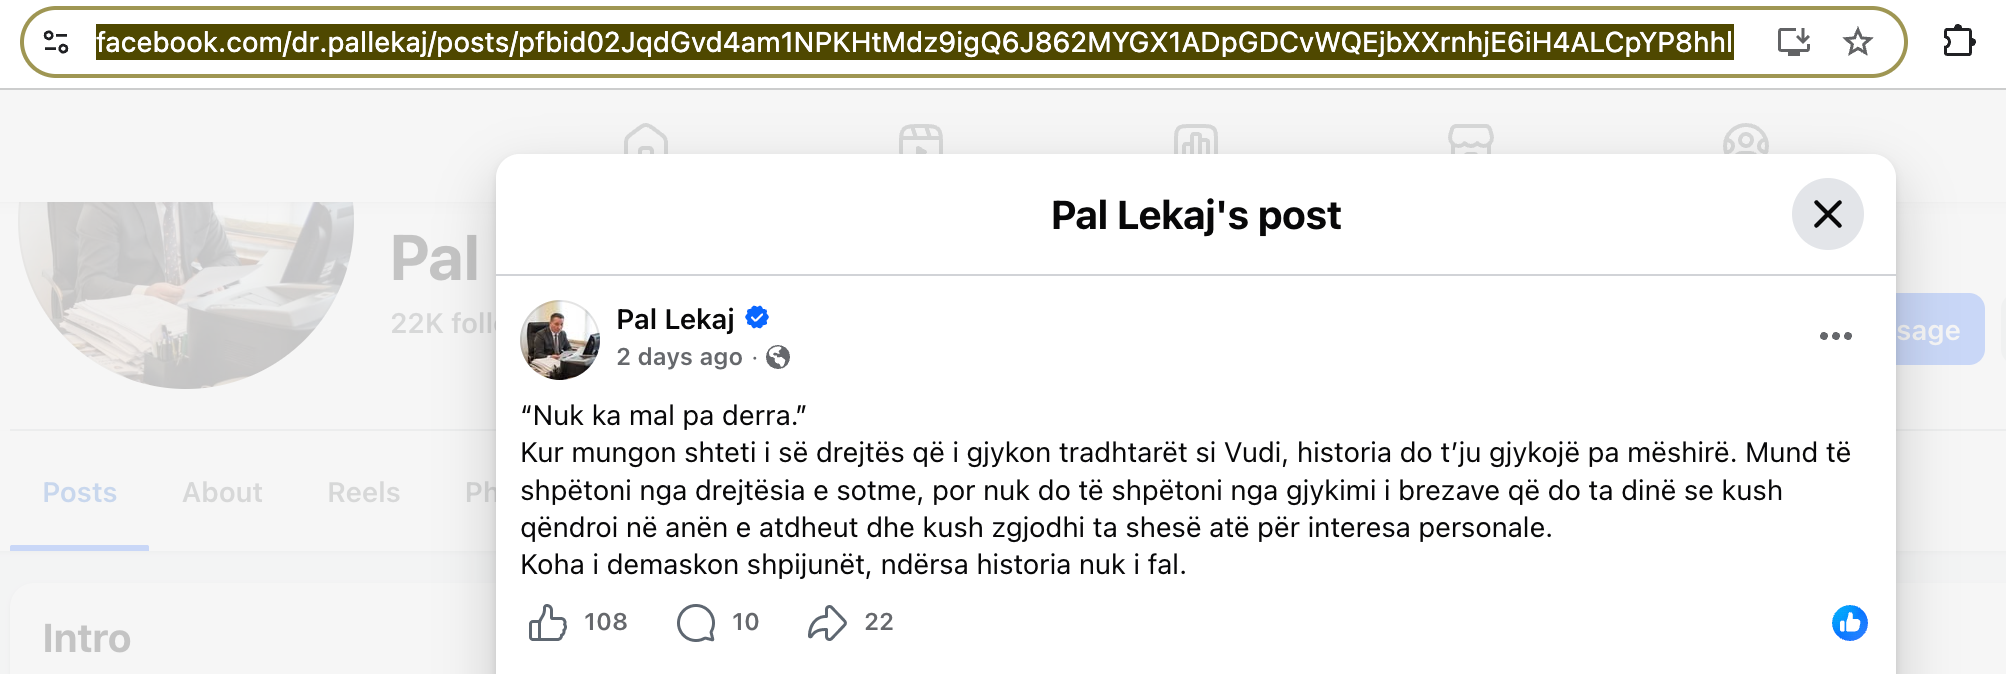Click the '2 days ago' timestamp link
The width and height of the screenshot is (2006, 674).
point(679,357)
